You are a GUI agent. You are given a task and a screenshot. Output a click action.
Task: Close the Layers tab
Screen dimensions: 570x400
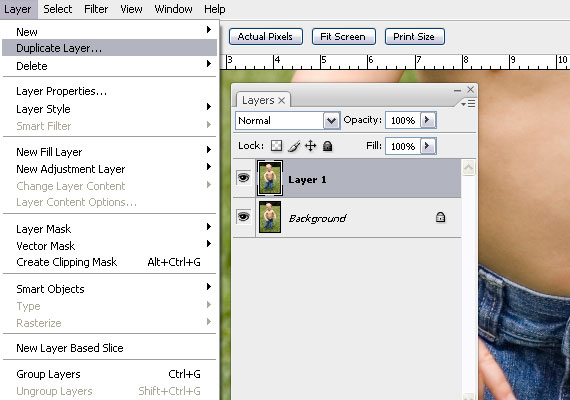(x=281, y=101)
